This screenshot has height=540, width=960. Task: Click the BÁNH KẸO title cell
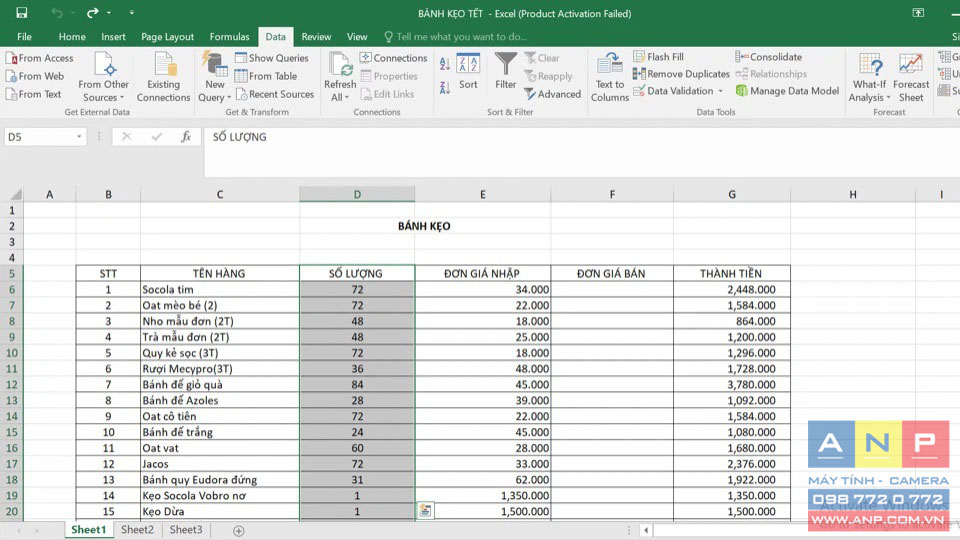click(424, 226)
